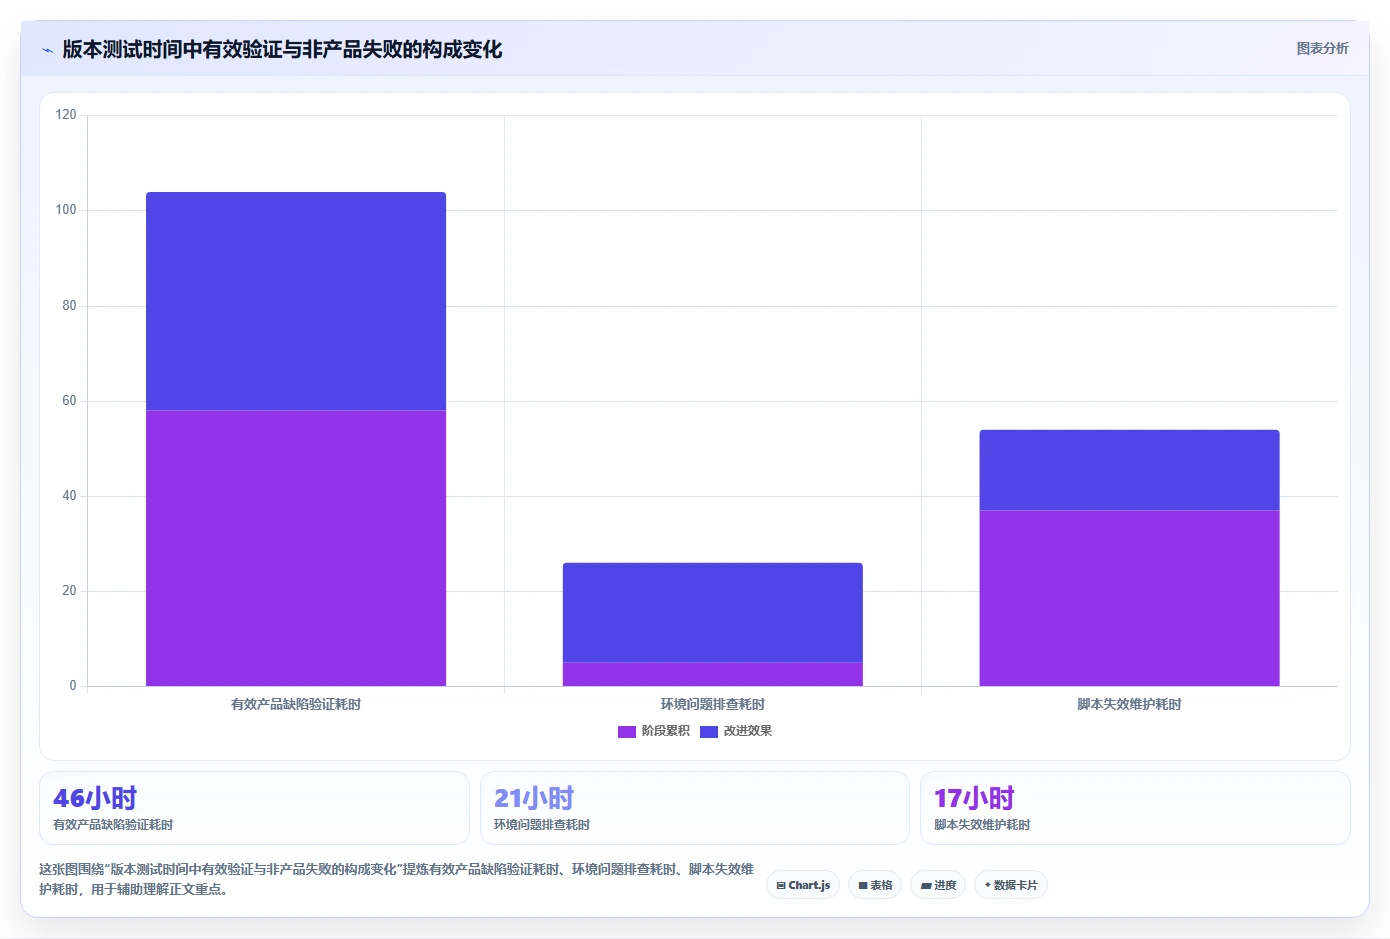1390x939 pixels.
Task: Click sparkle icon inside 数据卡片 chip
Action: (x=987, y=885)
